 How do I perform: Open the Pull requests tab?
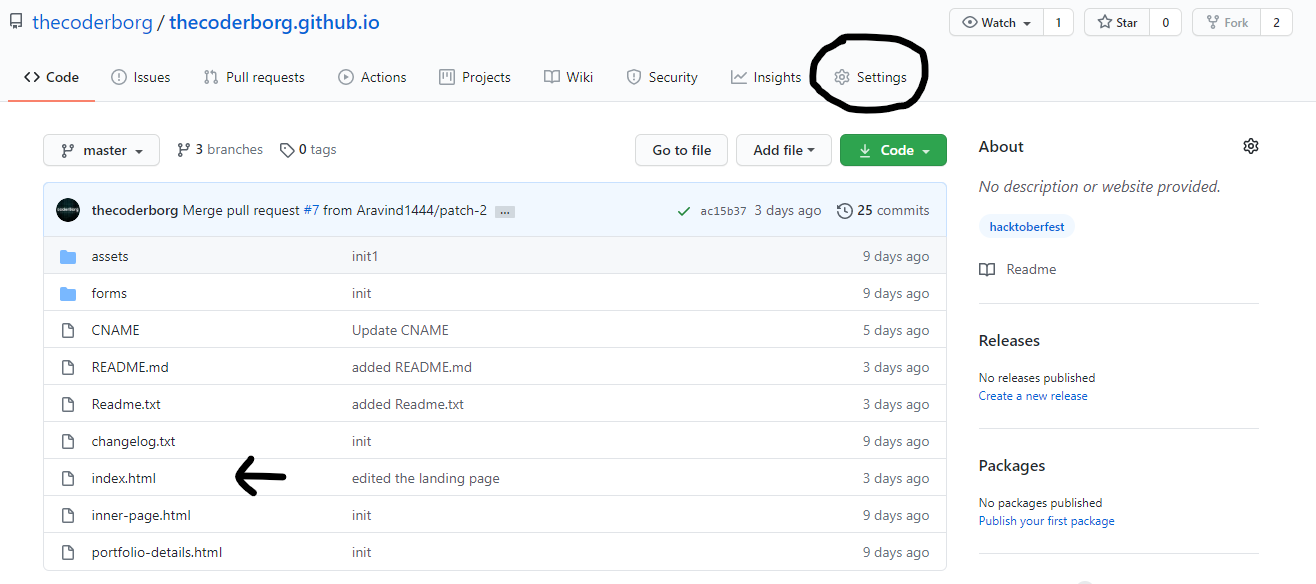tap(254, 77)
